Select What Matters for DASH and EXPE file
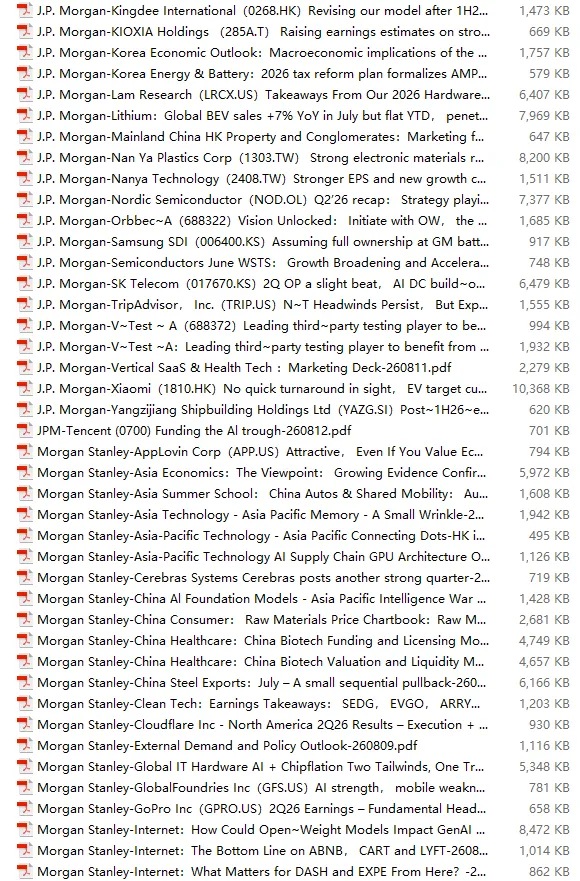 tap(261, 872)
